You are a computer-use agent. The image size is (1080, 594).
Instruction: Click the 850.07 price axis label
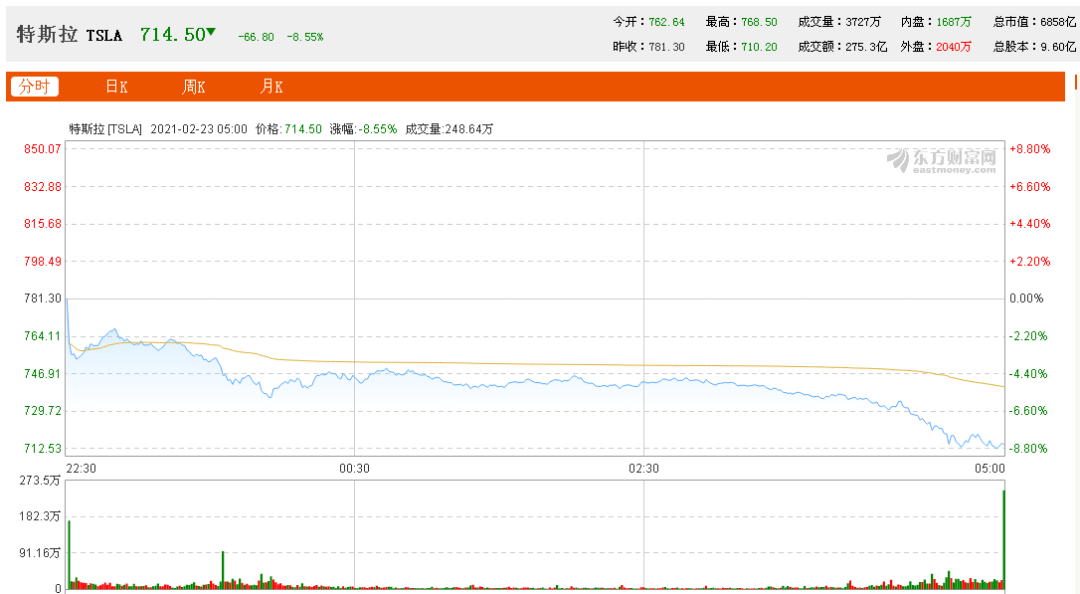pos(43,149)
